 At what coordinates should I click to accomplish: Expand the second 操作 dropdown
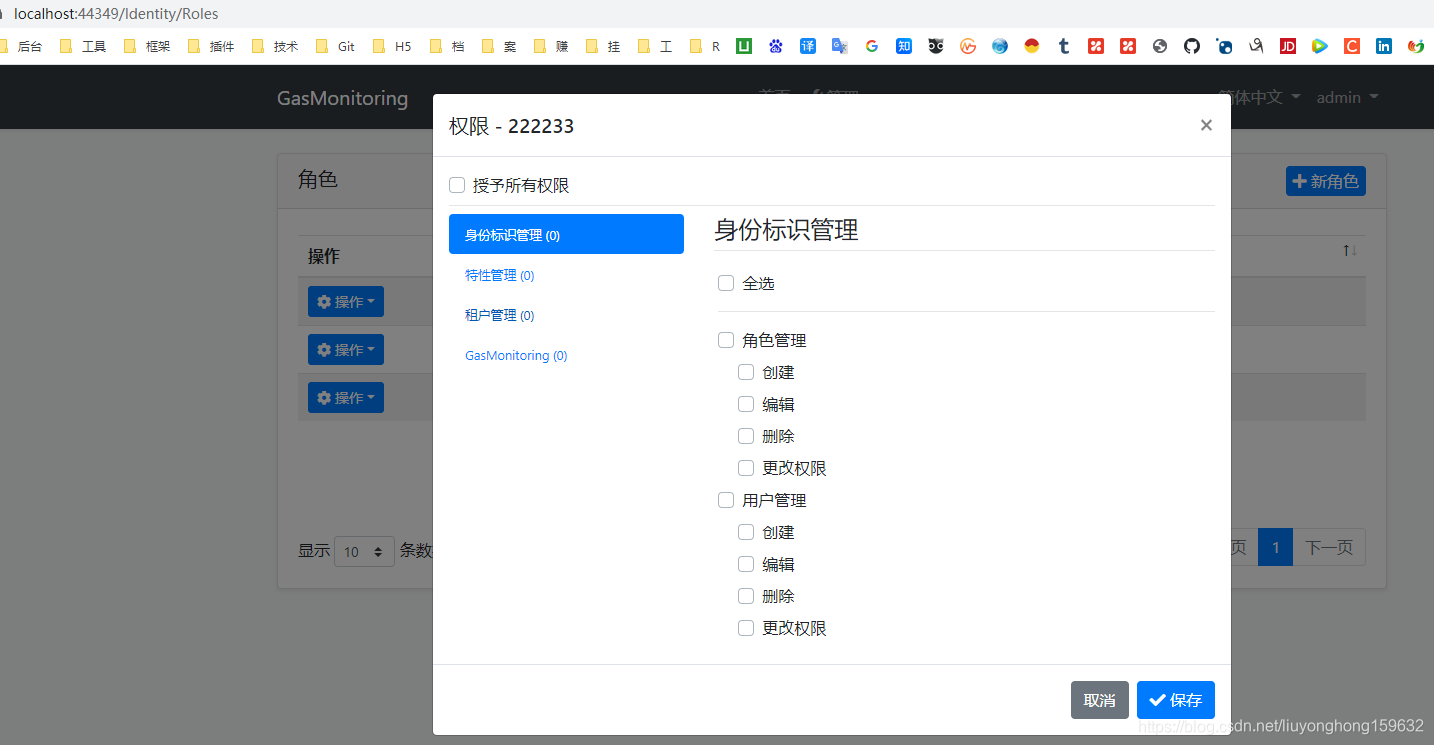(345, 349)
